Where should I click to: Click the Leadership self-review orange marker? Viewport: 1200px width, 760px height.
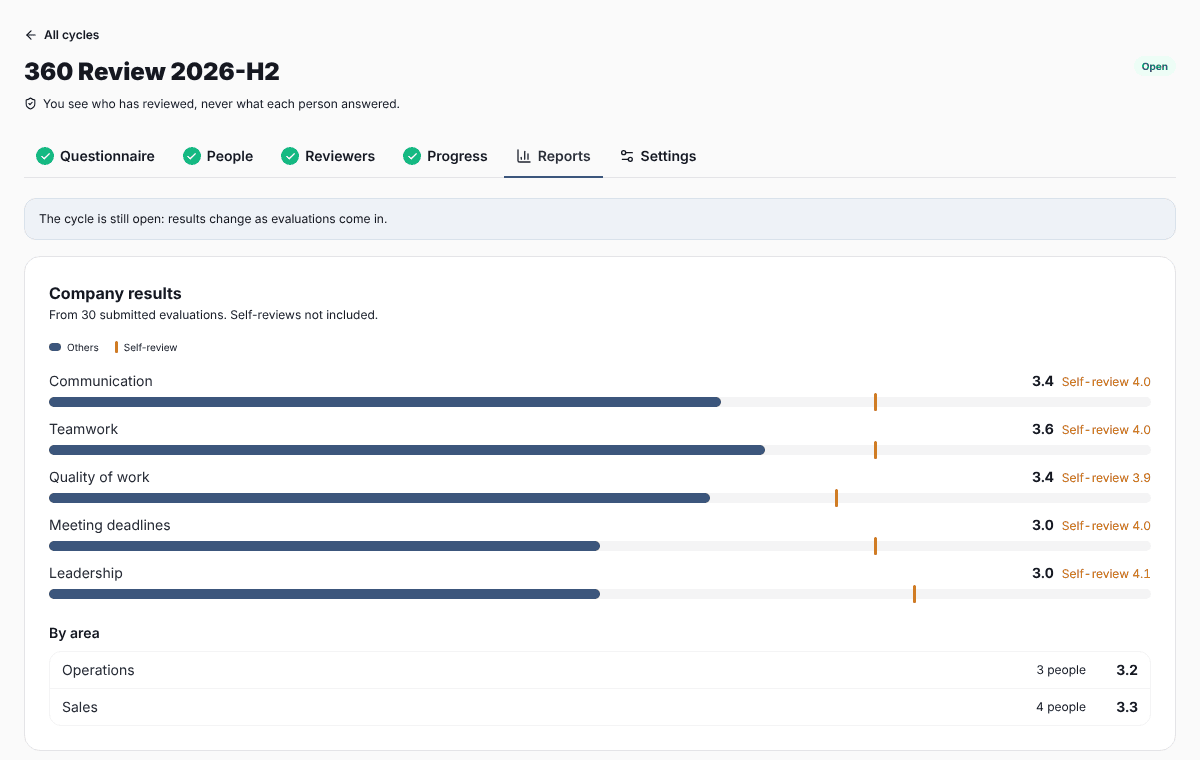click(914, 594)
